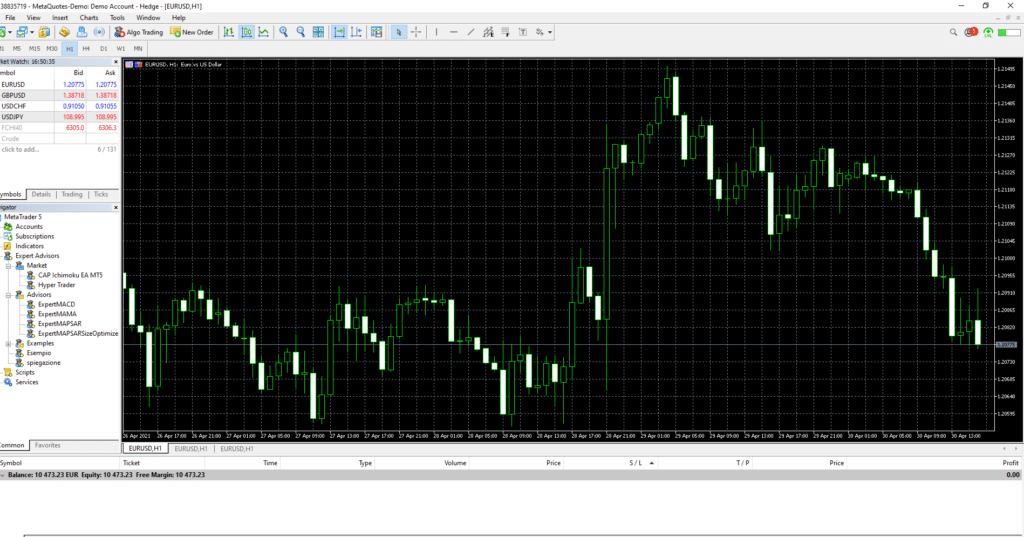This screenshot has height=537, width=1024.
Task: Click the green connection status icon
Action: [x=988, y=32]
